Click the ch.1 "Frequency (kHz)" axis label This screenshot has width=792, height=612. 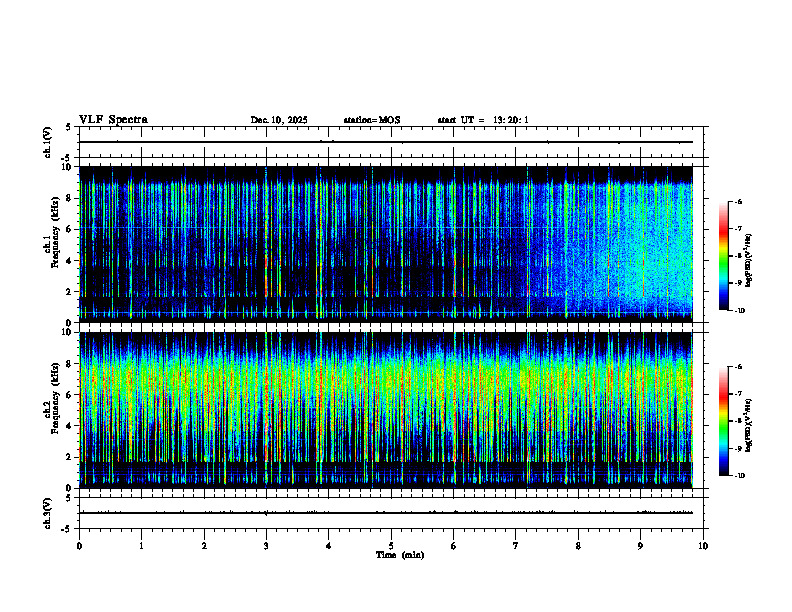55,233
